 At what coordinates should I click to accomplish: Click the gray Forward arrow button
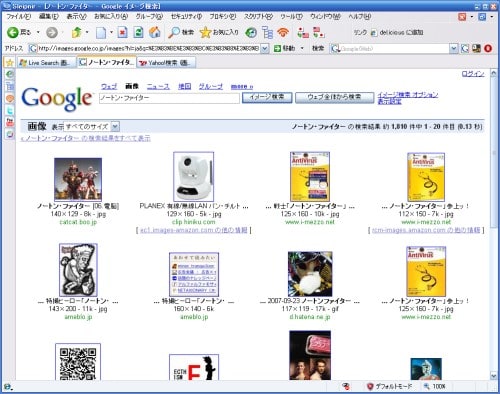[x=52, y=32]
